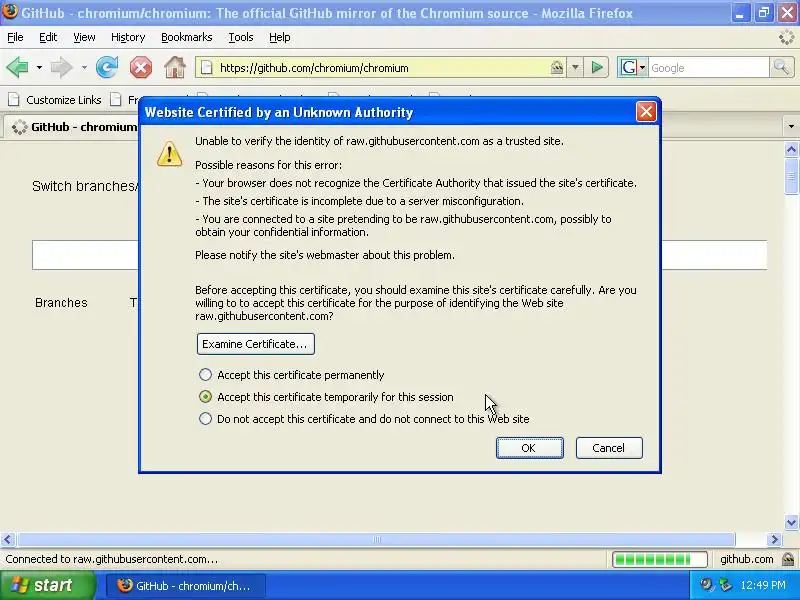Click the horizontal scrollbar right arrow
800x600 pixels.
tap(774, 539)
